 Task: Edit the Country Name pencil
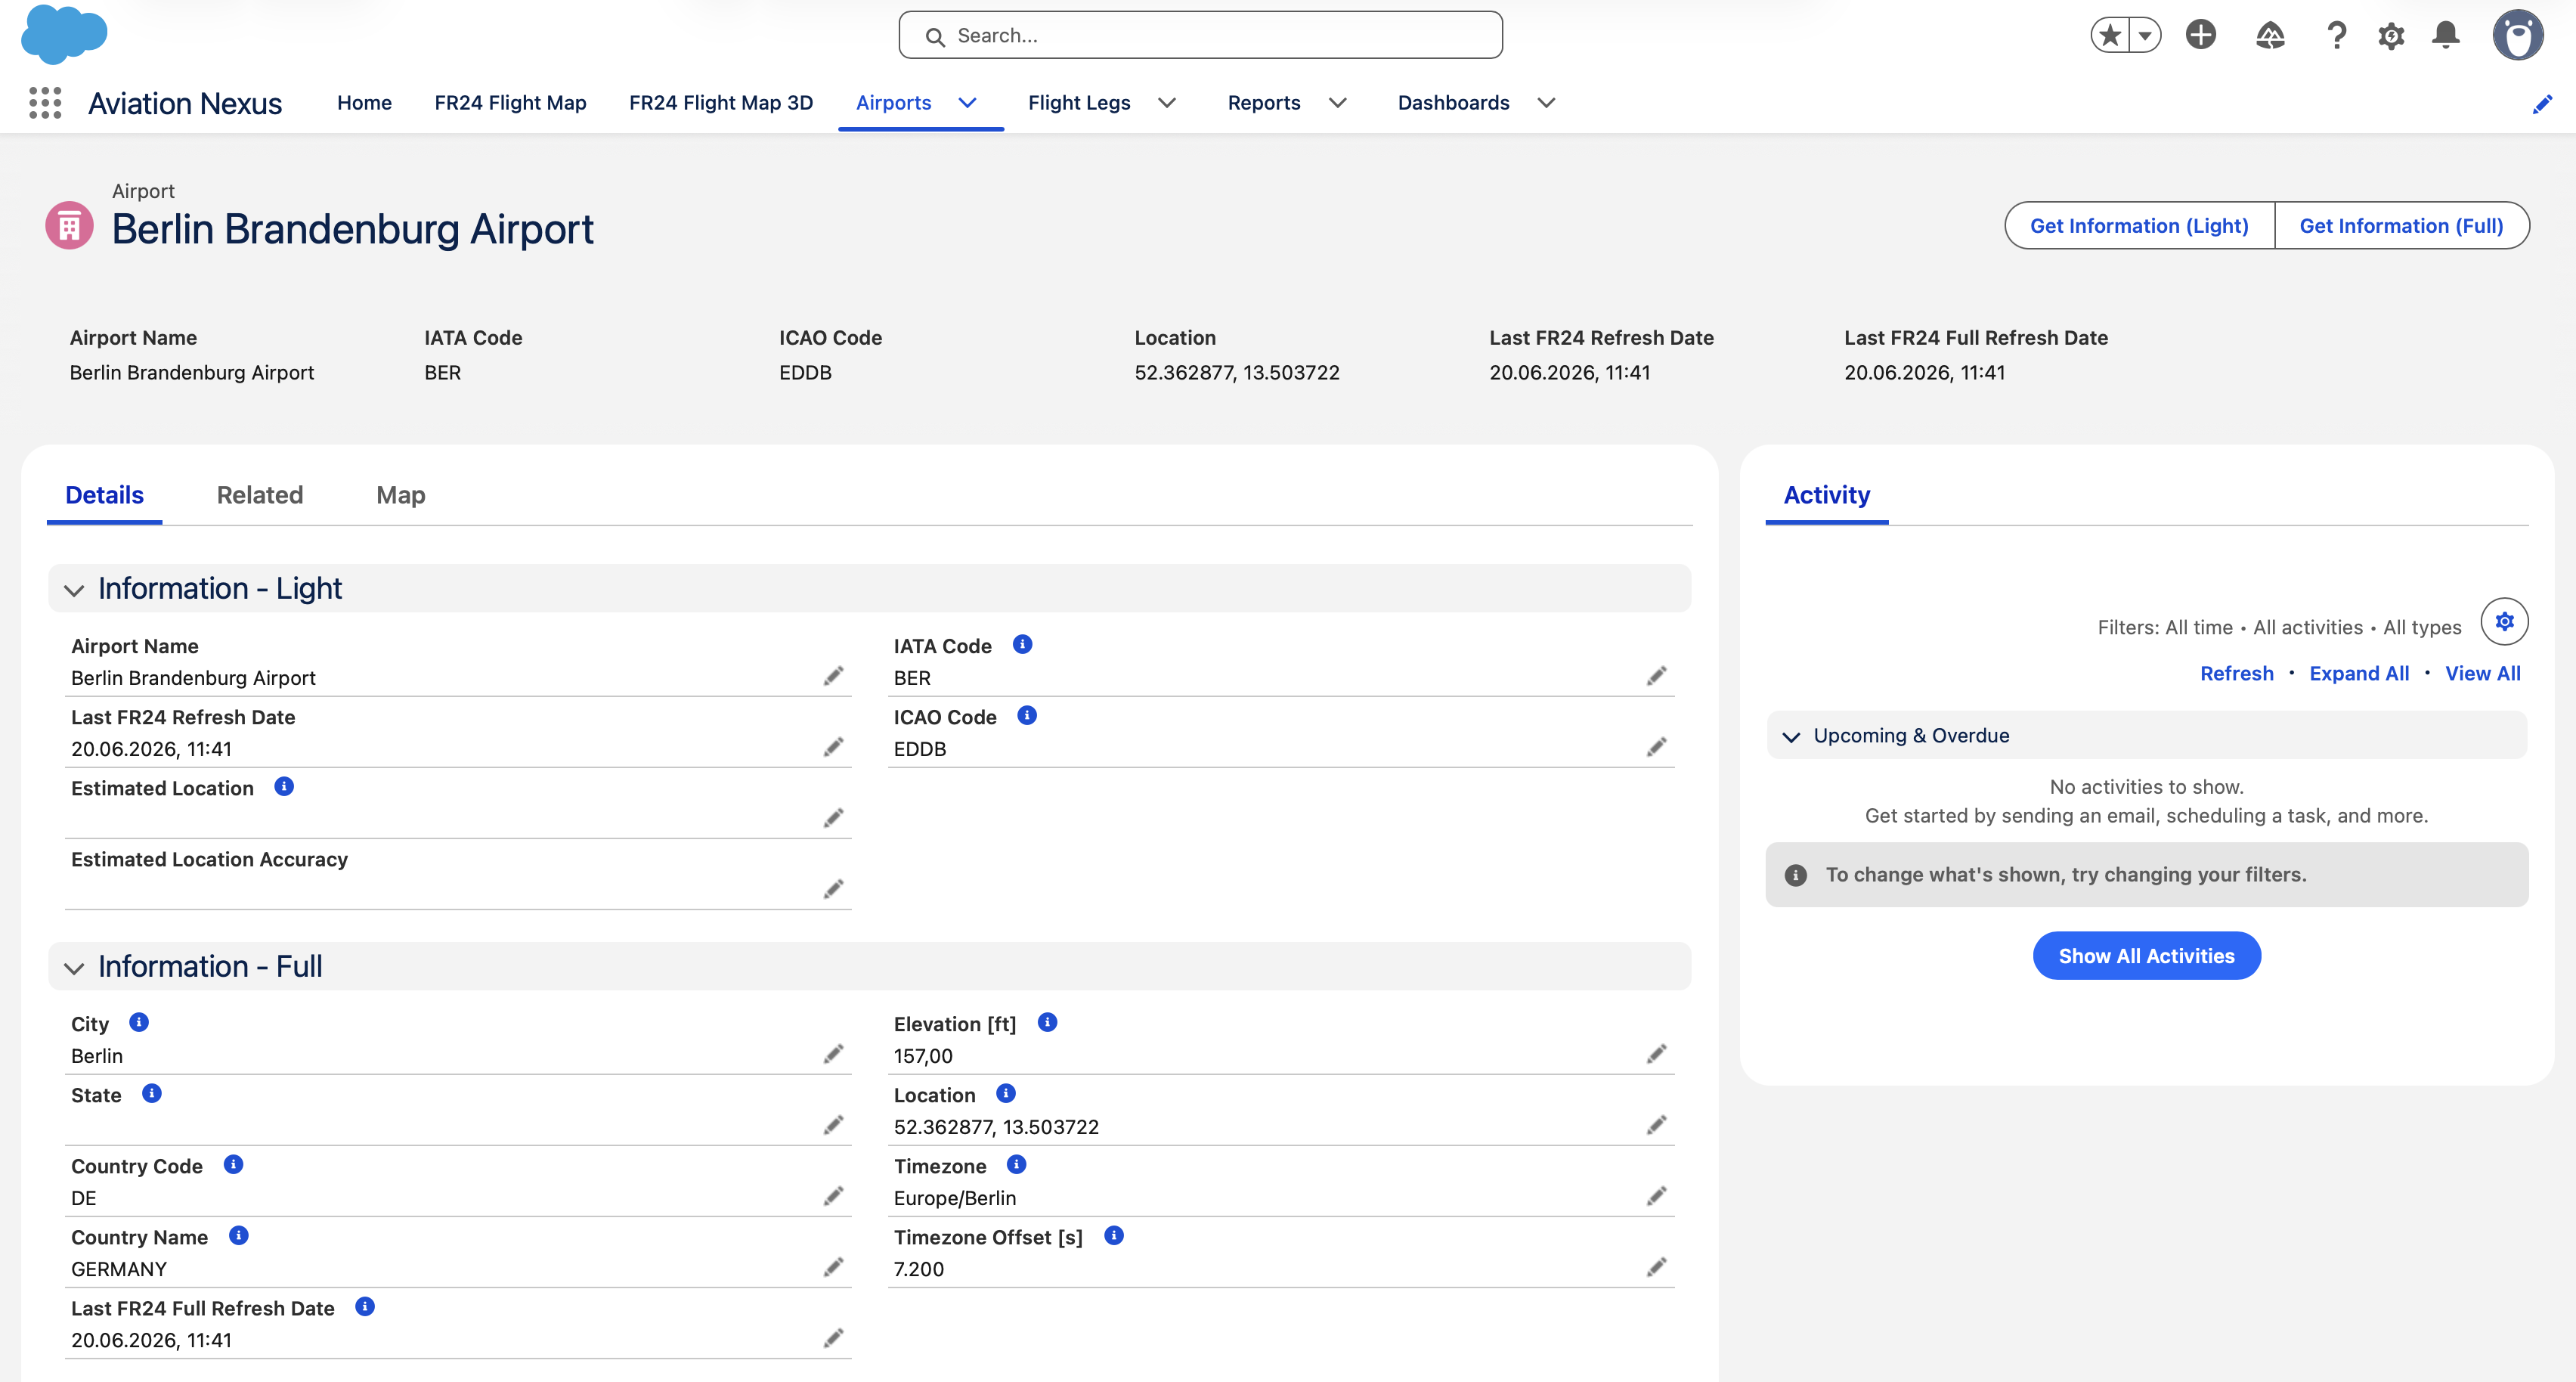[x=833, y=1268]
